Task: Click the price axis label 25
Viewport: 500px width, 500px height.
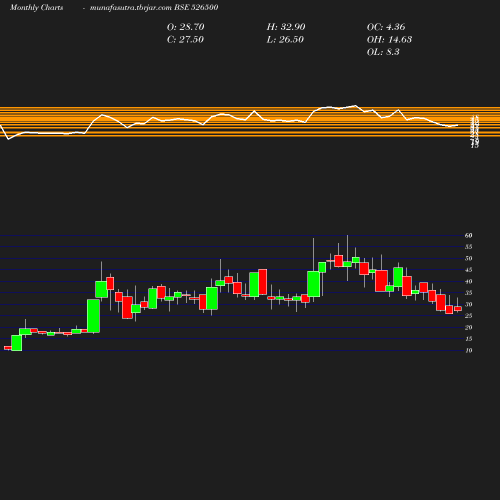Action: point(469,316)
